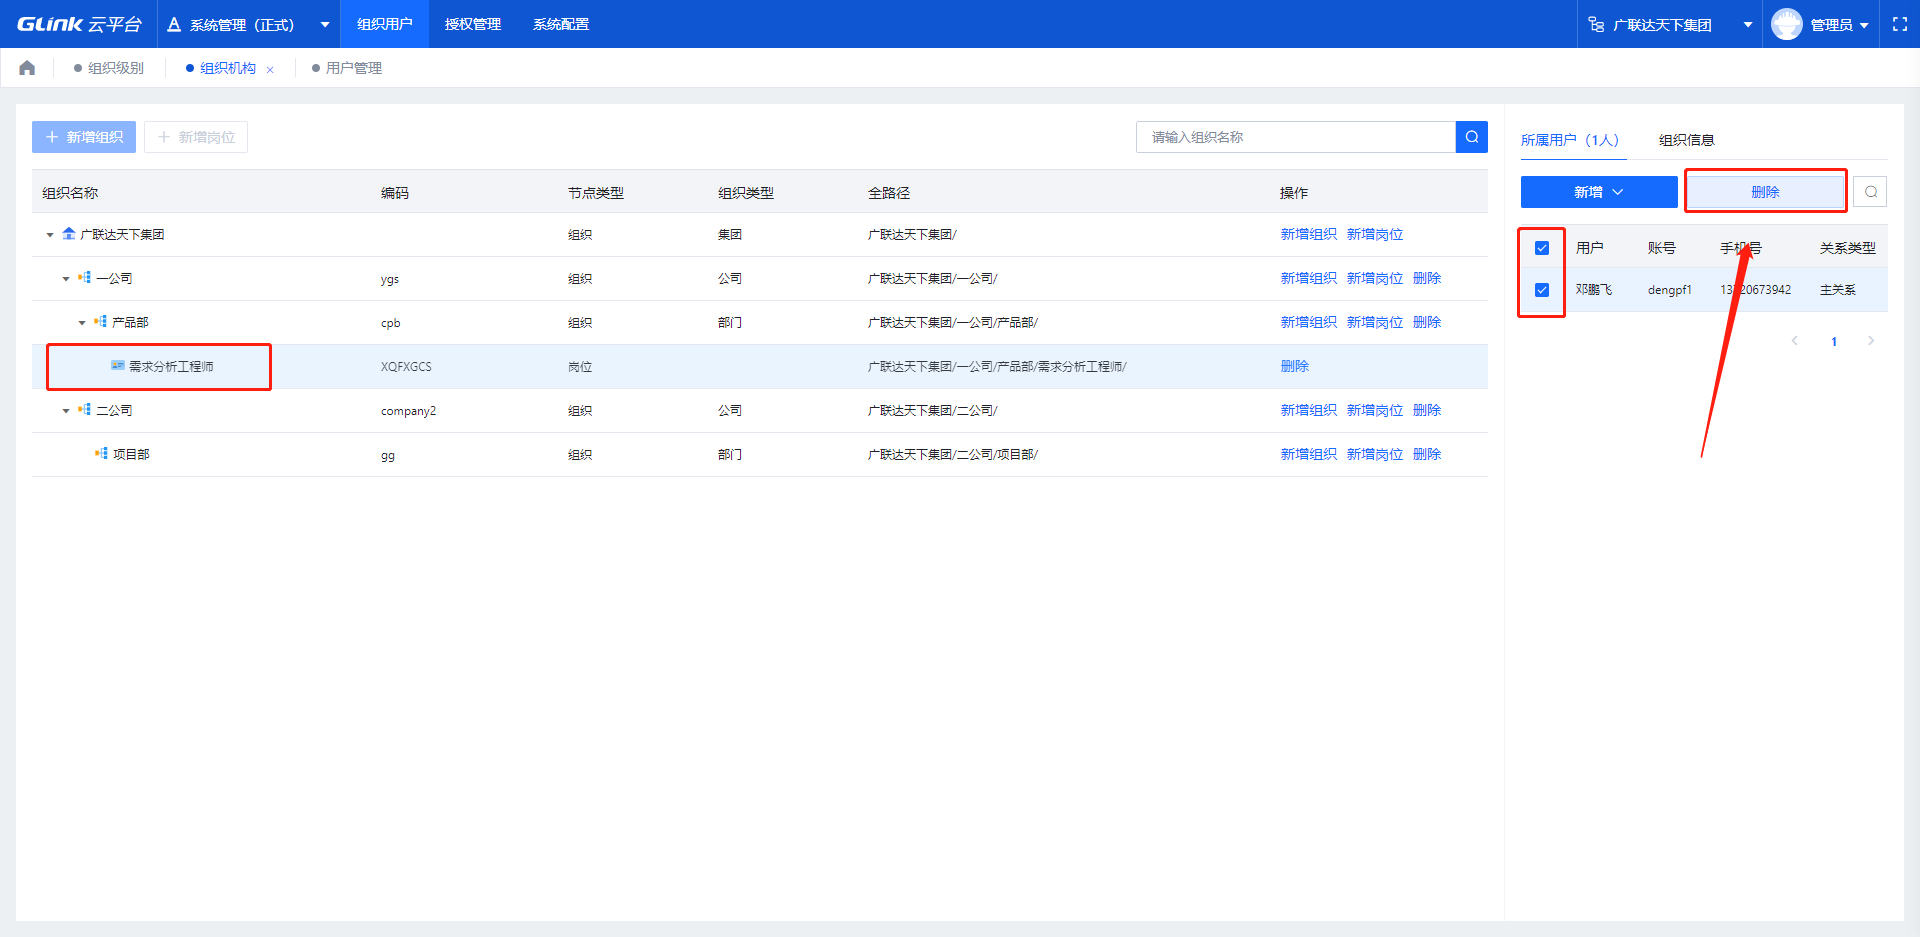This screenshot has width=1920, height=937.
Task: Open the 用户管理 tab
Action: (x=347, y=68)
